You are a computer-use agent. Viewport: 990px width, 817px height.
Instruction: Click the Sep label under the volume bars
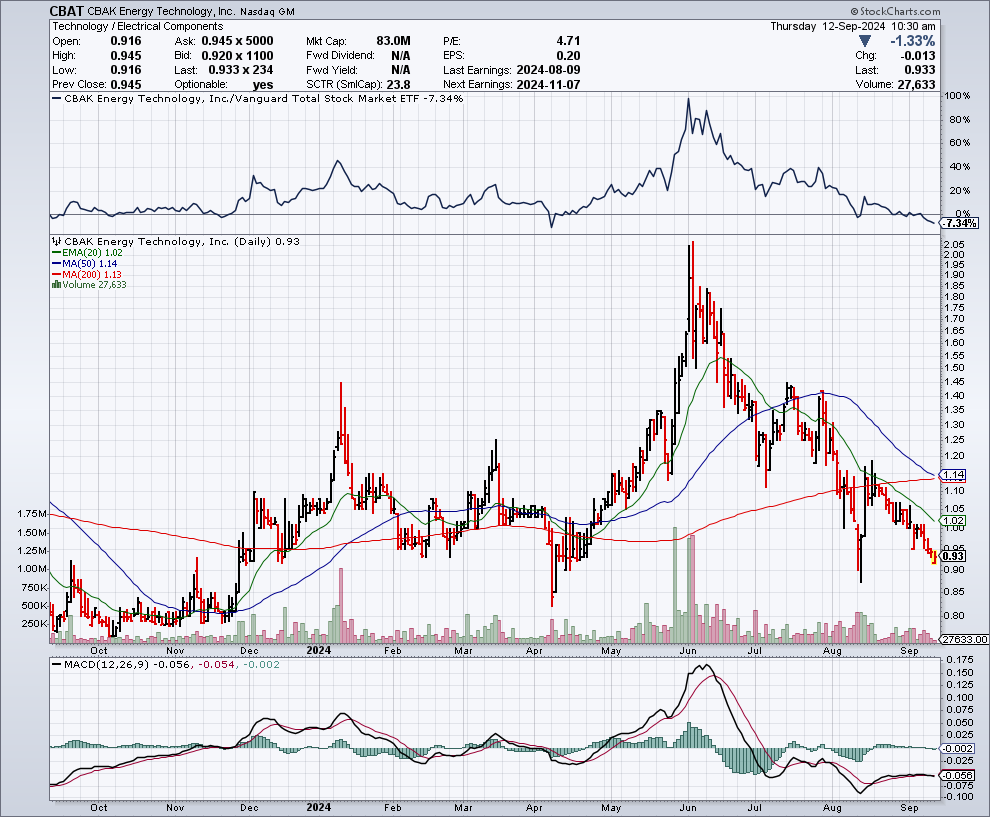tap(909, 650)
